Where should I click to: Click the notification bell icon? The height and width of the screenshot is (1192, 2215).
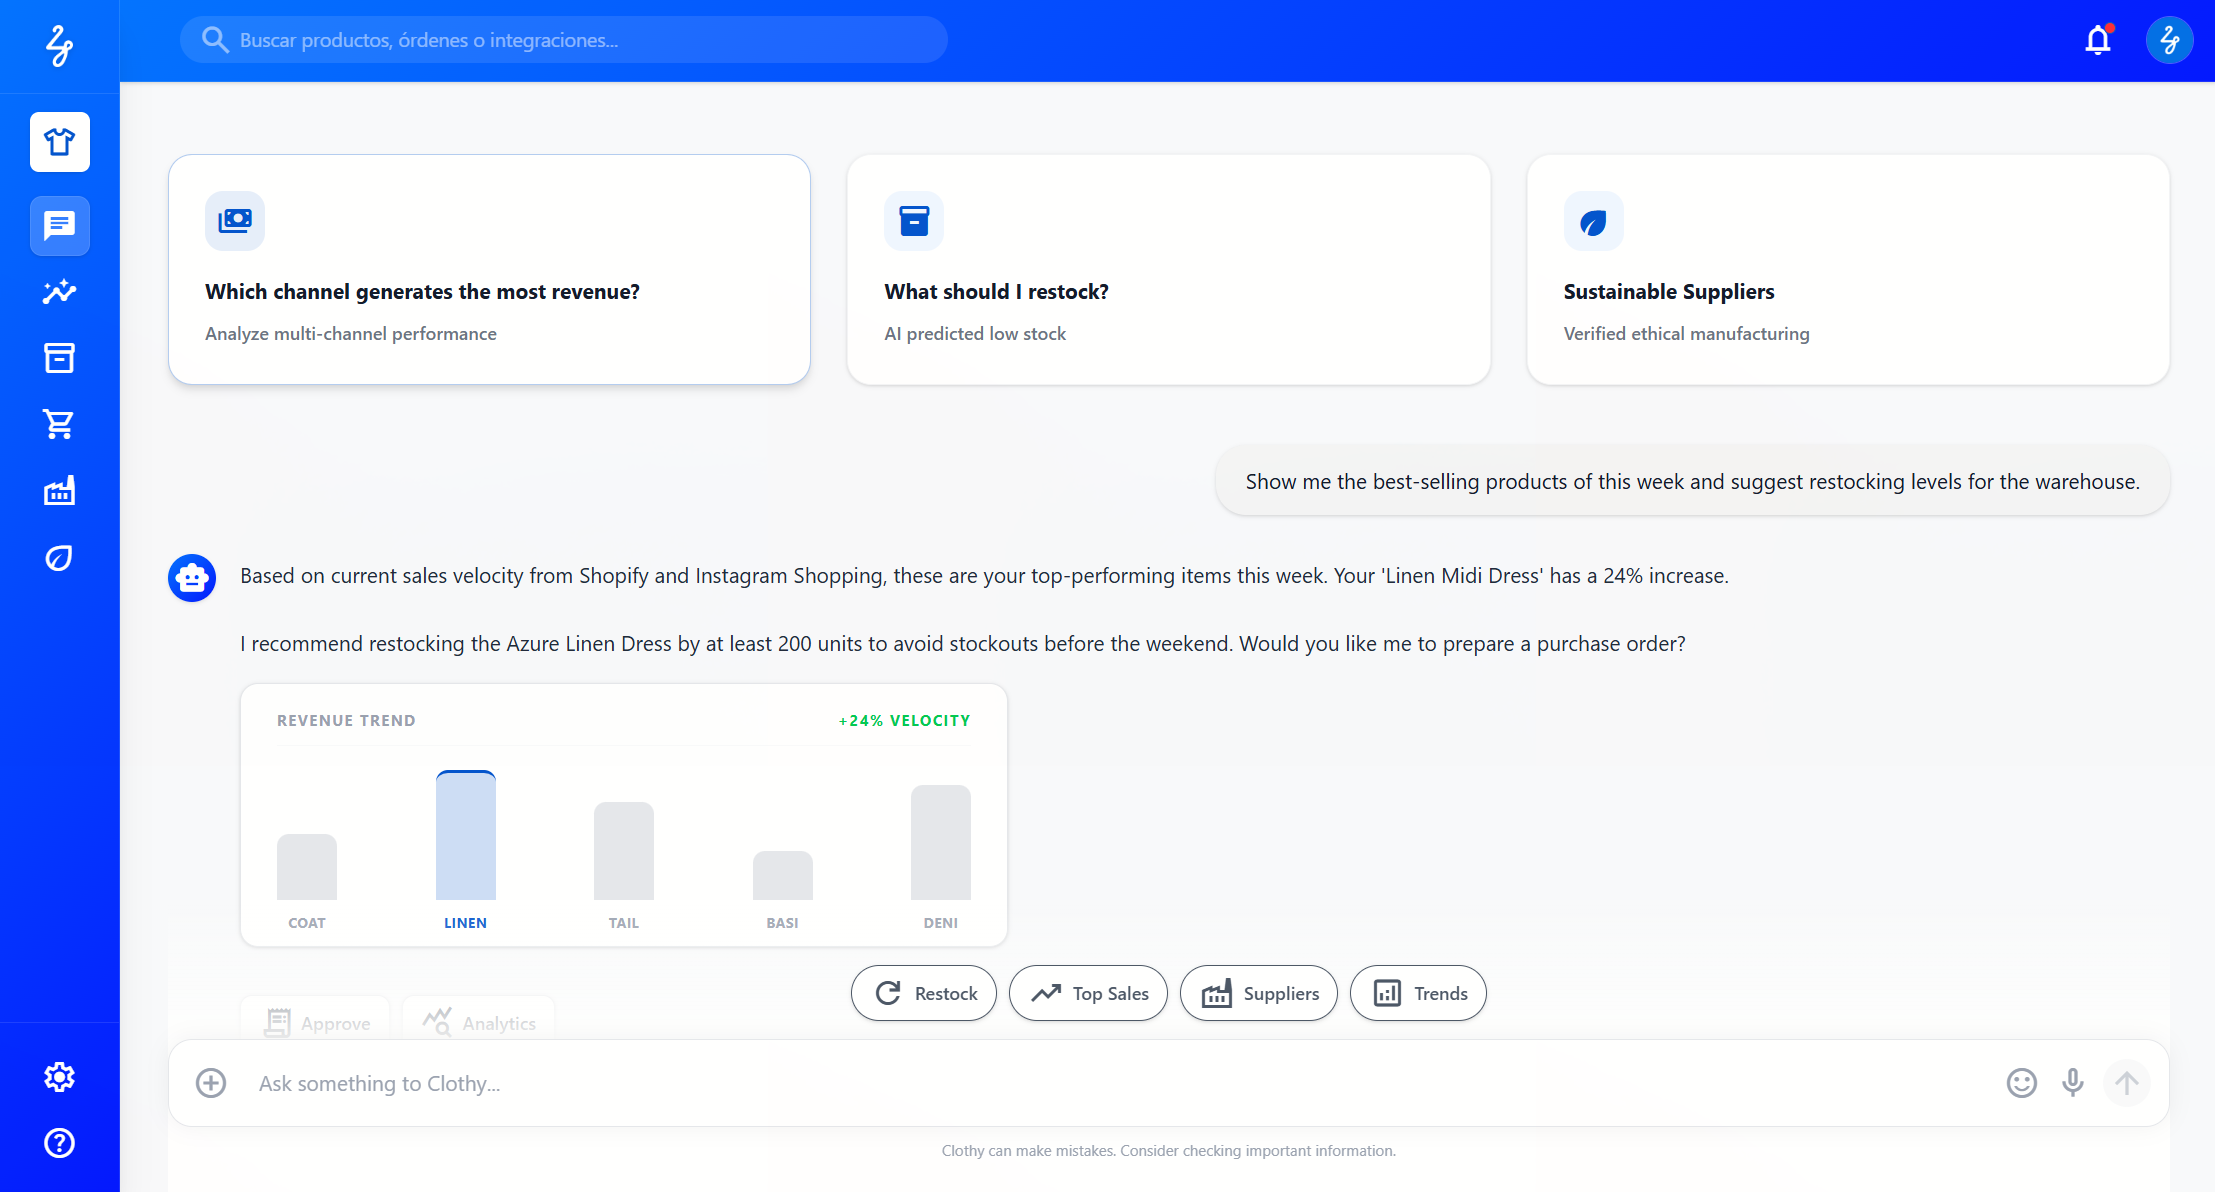click(x=2098, y=40)
